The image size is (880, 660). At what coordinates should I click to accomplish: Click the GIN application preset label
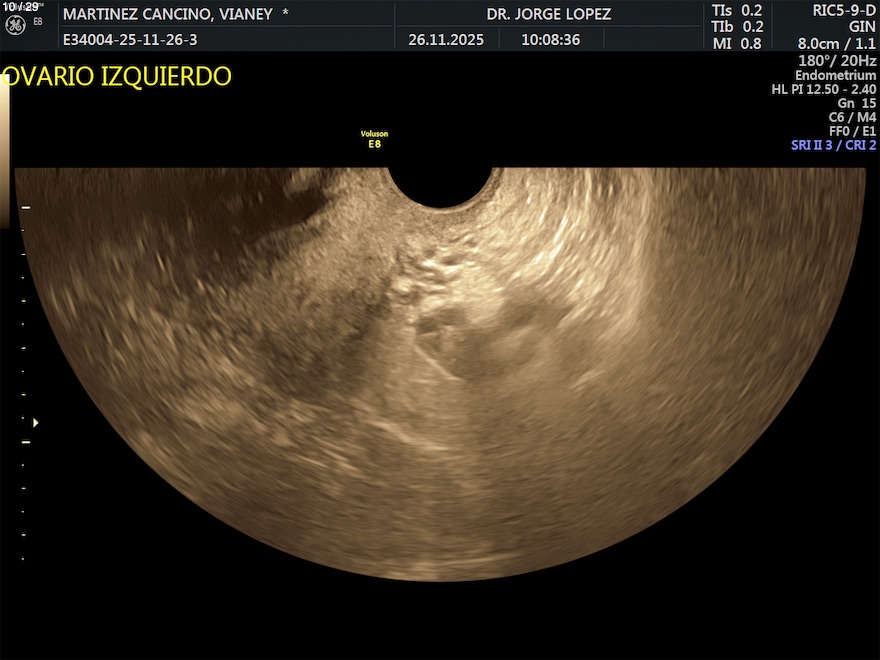(x=861, y=27)
